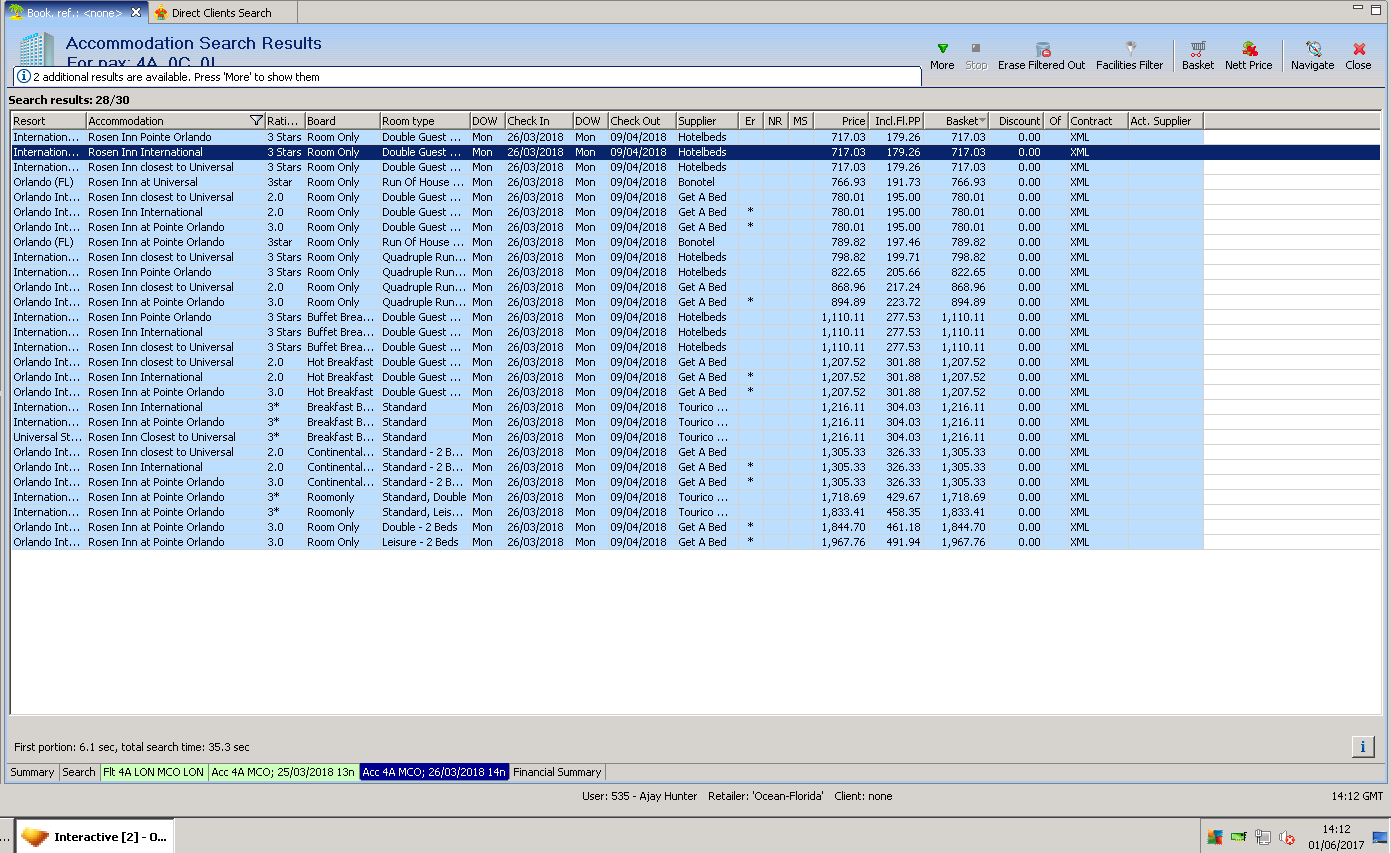This screenshot has width=1391, height=853.
Task: Click the green More arrow icon
Action: [x=942, y=49]
